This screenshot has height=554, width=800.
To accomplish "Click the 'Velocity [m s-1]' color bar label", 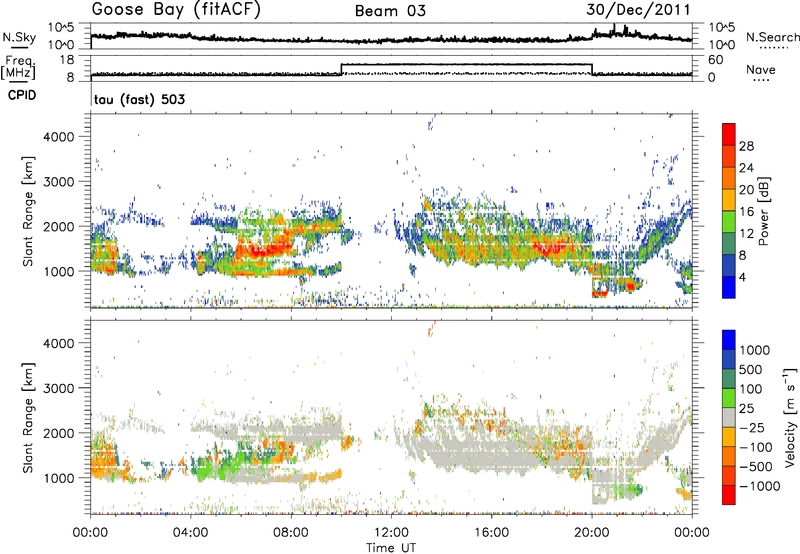I will pos(790,418).
